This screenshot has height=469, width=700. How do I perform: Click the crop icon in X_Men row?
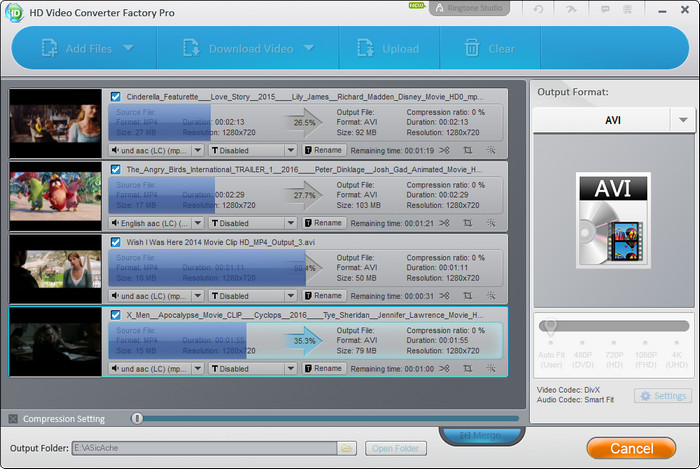tap(467, 369)
